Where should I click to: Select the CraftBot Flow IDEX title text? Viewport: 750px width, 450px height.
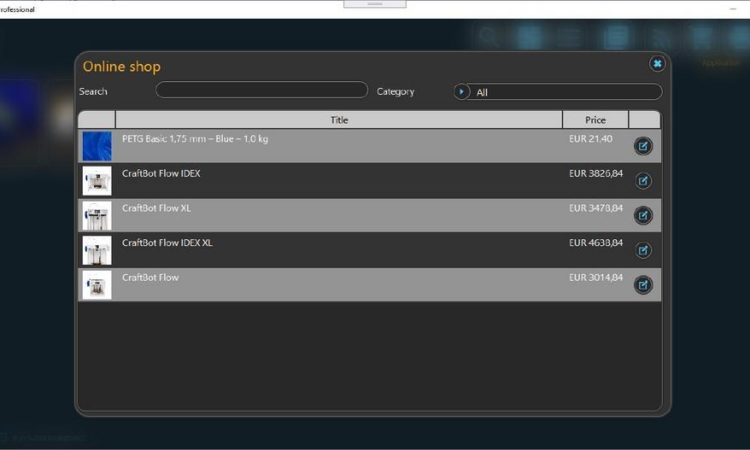(161, 174)
